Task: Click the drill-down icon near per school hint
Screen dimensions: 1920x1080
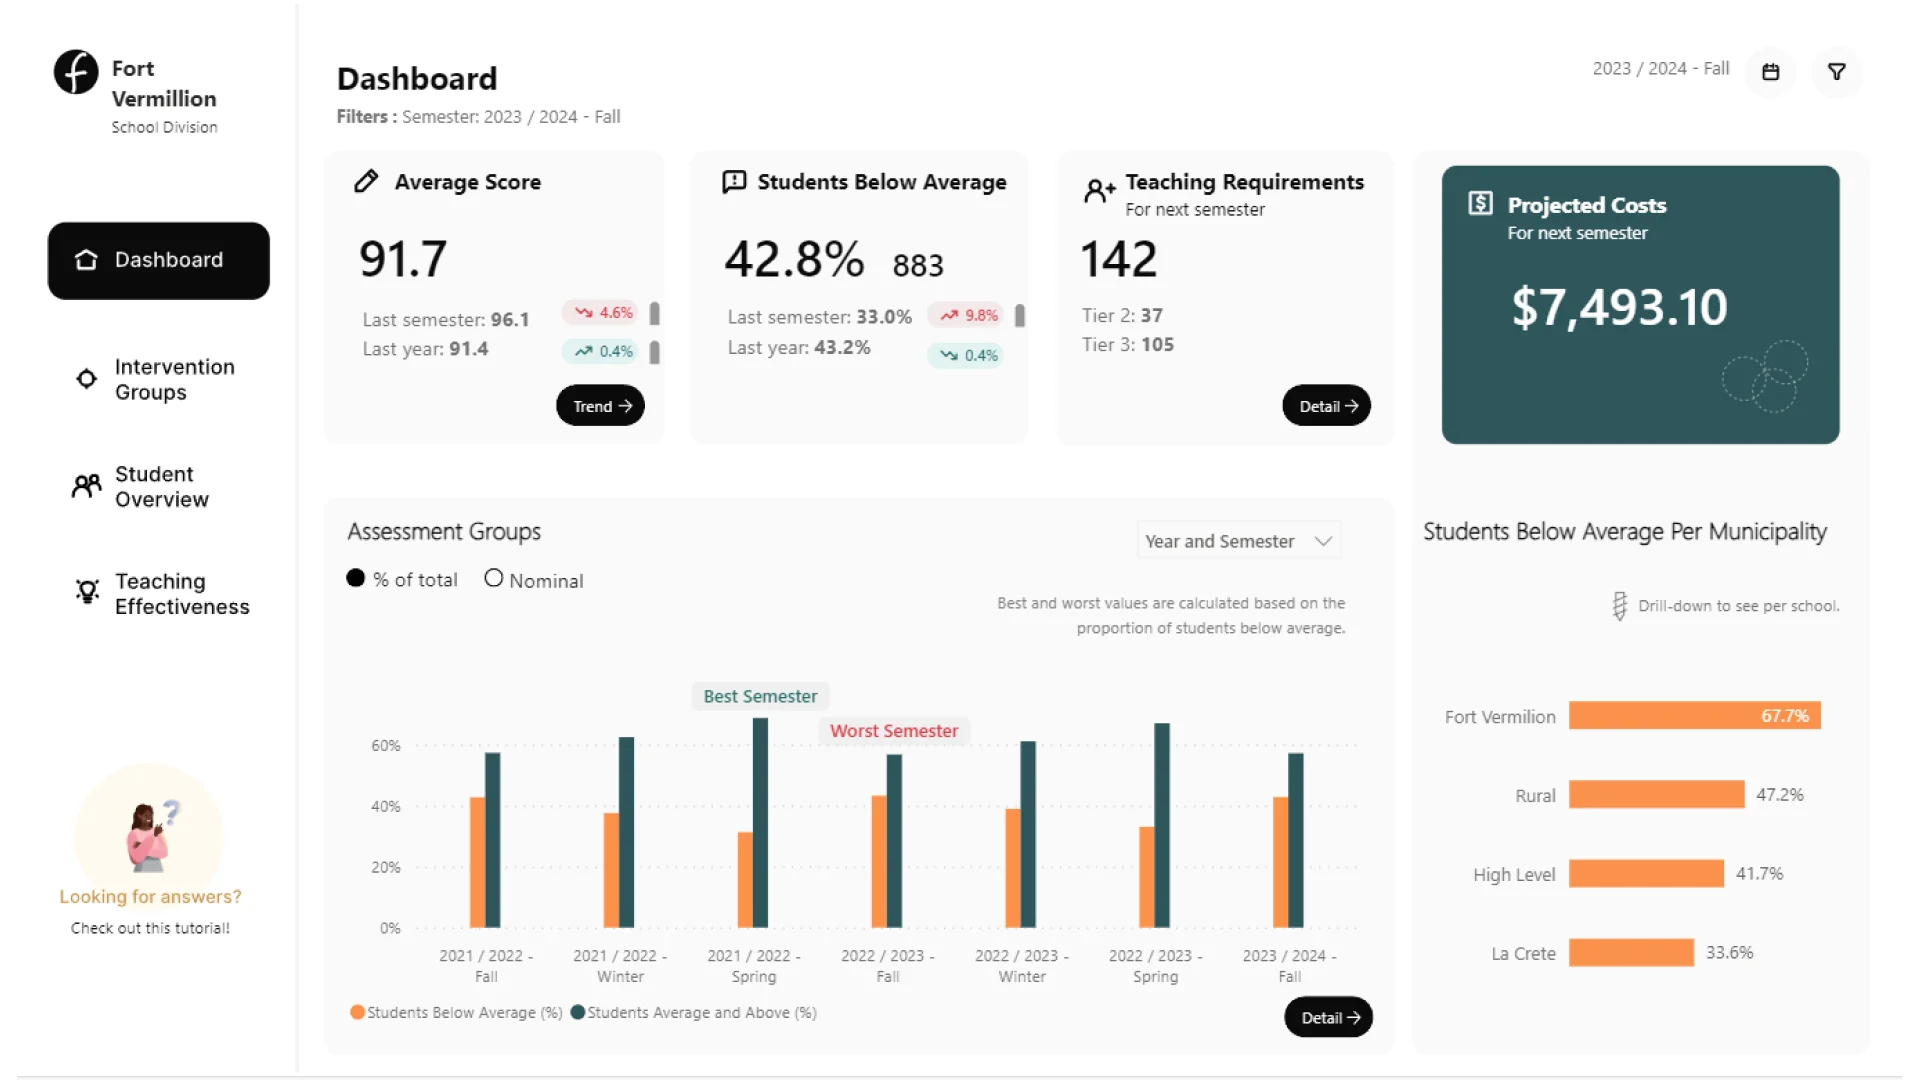Action: click(x=1619, y=606)
